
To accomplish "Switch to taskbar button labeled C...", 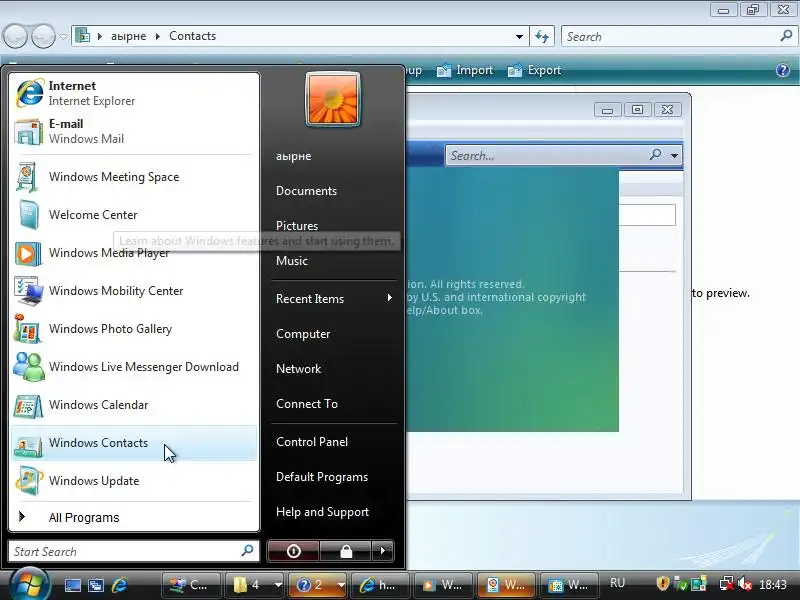I will pos(191,585).
